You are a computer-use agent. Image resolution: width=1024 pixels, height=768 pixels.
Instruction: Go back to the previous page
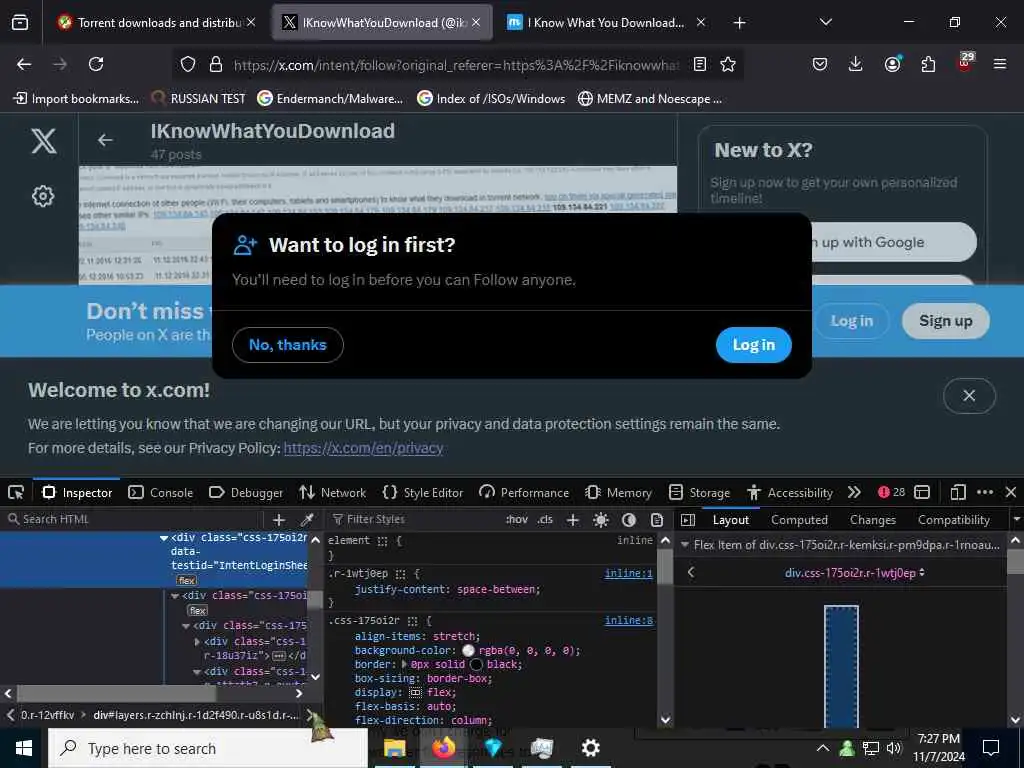pos(24,64)
